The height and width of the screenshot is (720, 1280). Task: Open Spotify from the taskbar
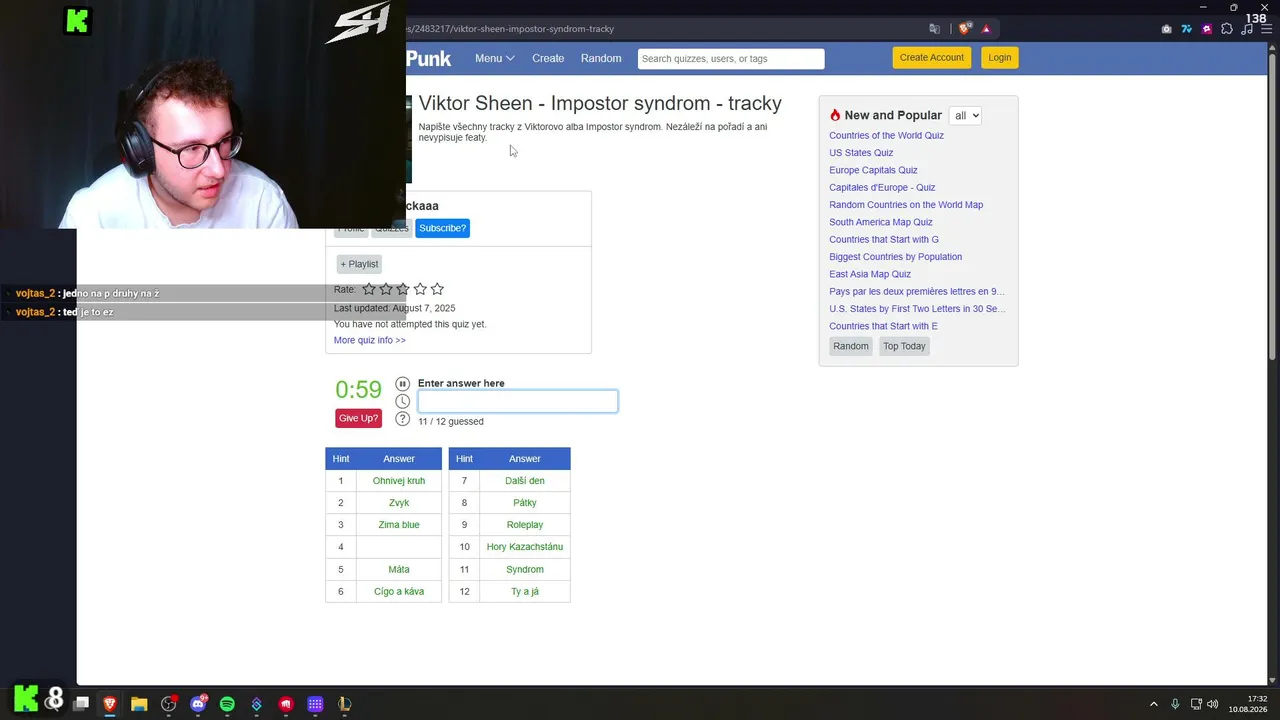(227, 704)
